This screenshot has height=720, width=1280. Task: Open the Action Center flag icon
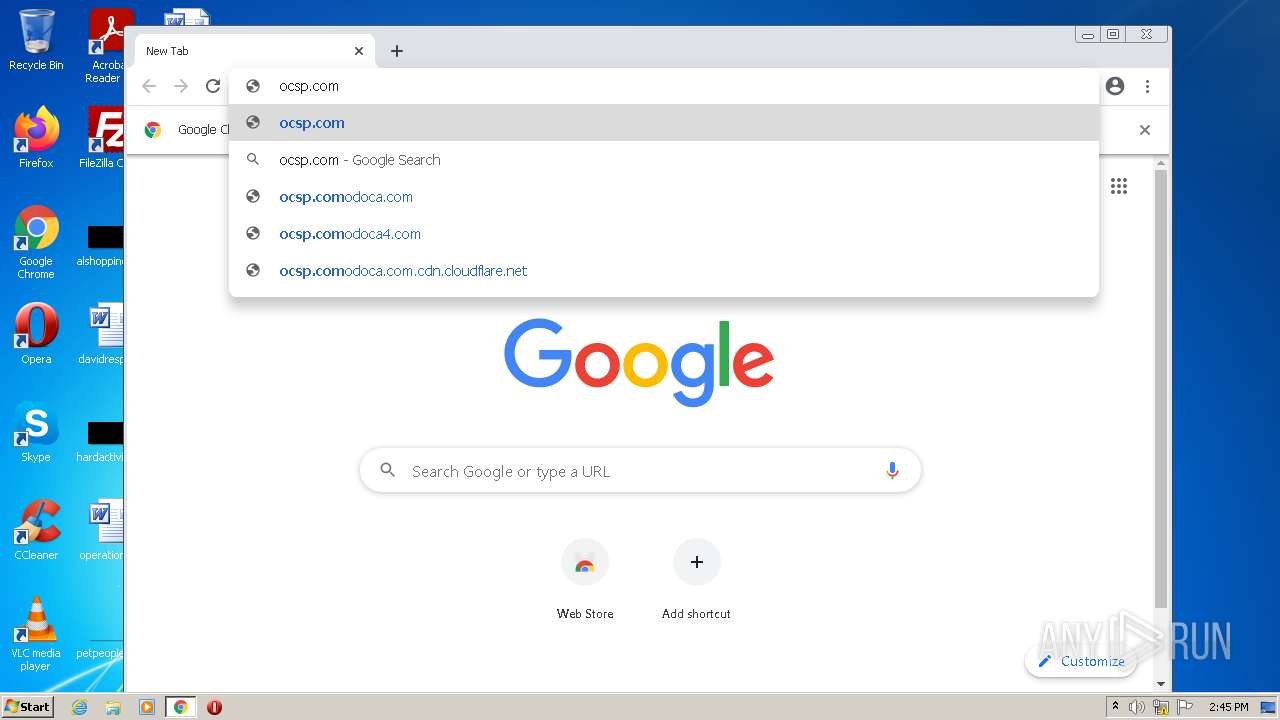coord(1184,707)
